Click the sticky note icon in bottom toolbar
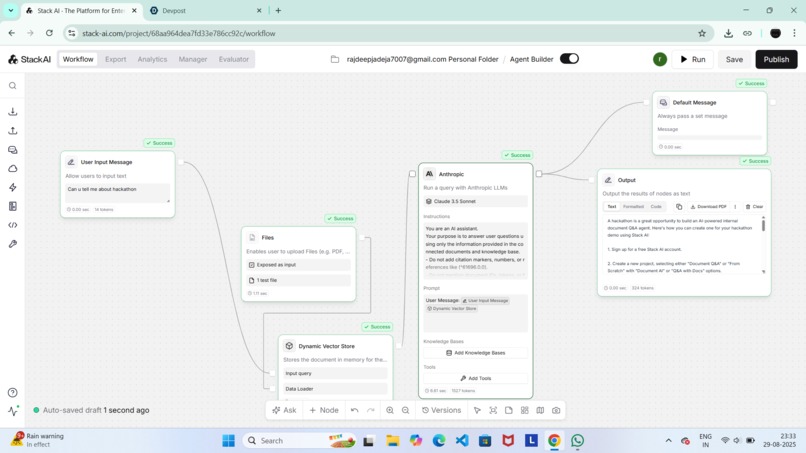Image resolution: width=806 pixels, height=453 pixels. pyautogui.click(x=509, y=410)
